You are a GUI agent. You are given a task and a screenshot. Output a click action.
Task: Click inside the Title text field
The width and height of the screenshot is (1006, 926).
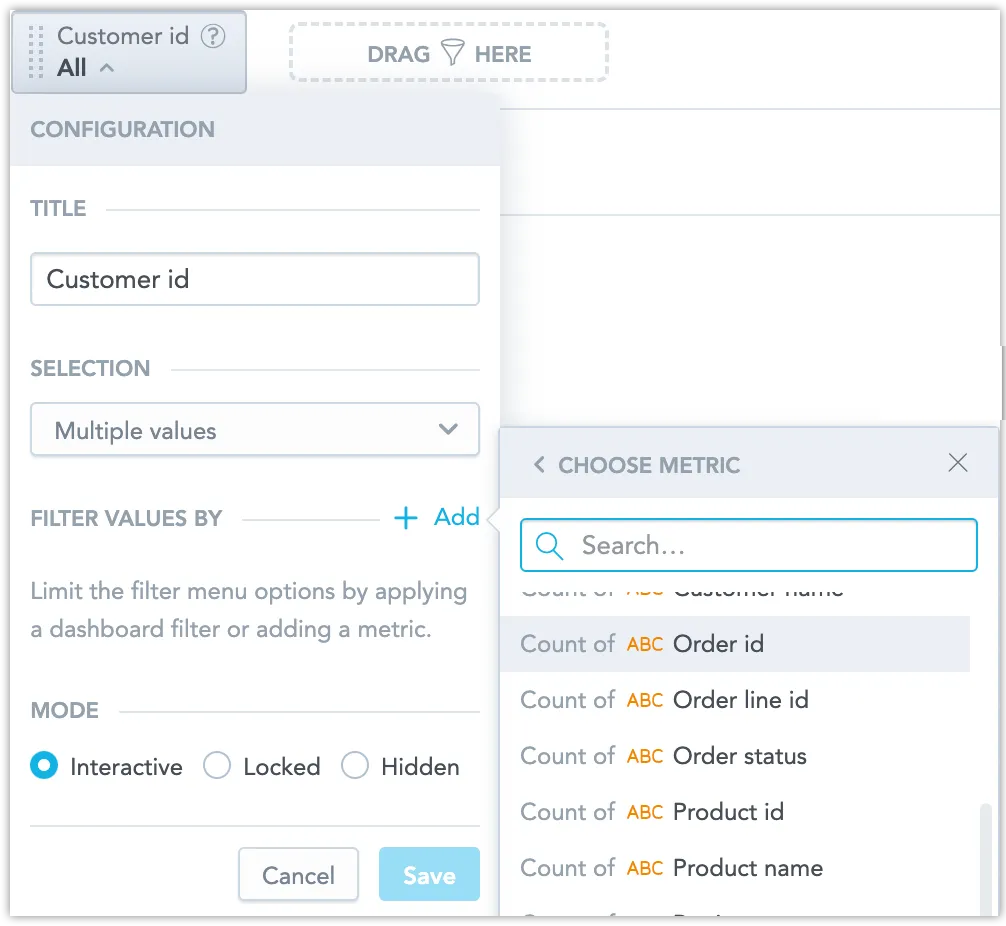point(255,279)
